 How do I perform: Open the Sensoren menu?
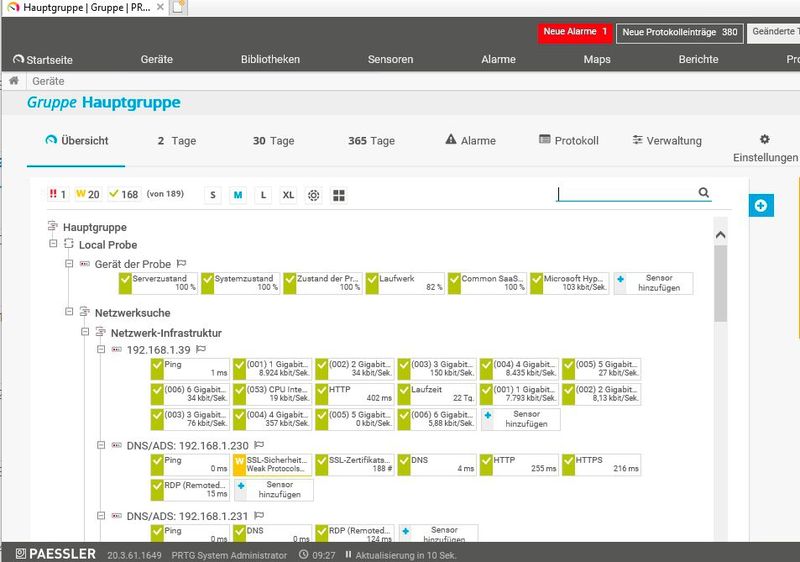click(390, 59)
